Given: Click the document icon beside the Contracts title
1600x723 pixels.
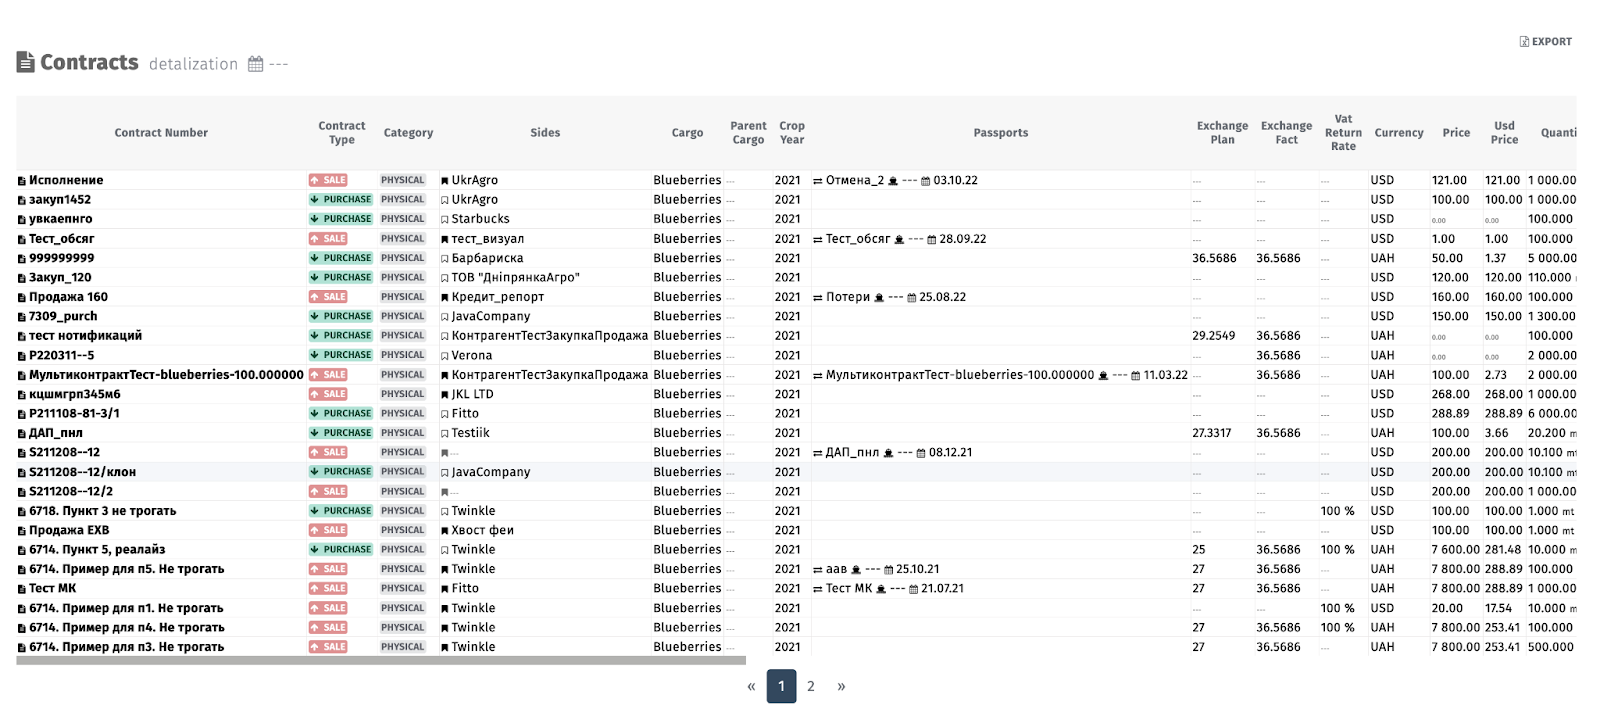Looking at the screenshot, I should click(x=25, y=62).
